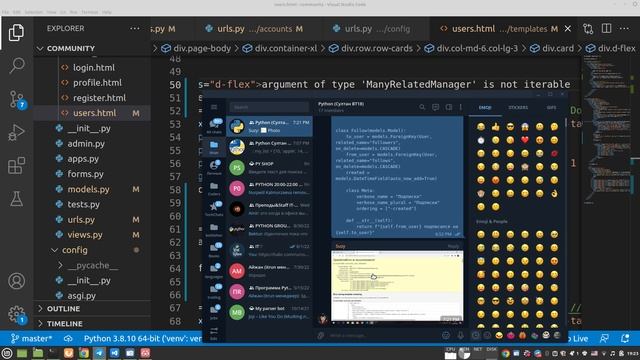640x360 pixels.
Task: Click the div.card breadcrumb
Action: tap(552, 49)
